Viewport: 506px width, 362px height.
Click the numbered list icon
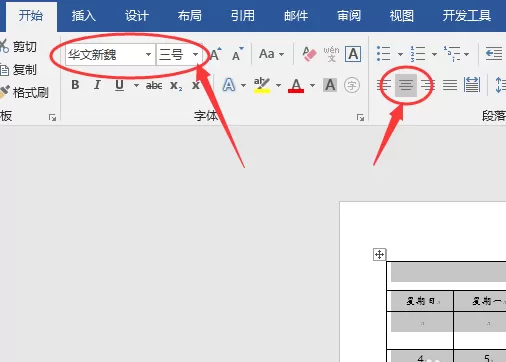tap(417, 54)
